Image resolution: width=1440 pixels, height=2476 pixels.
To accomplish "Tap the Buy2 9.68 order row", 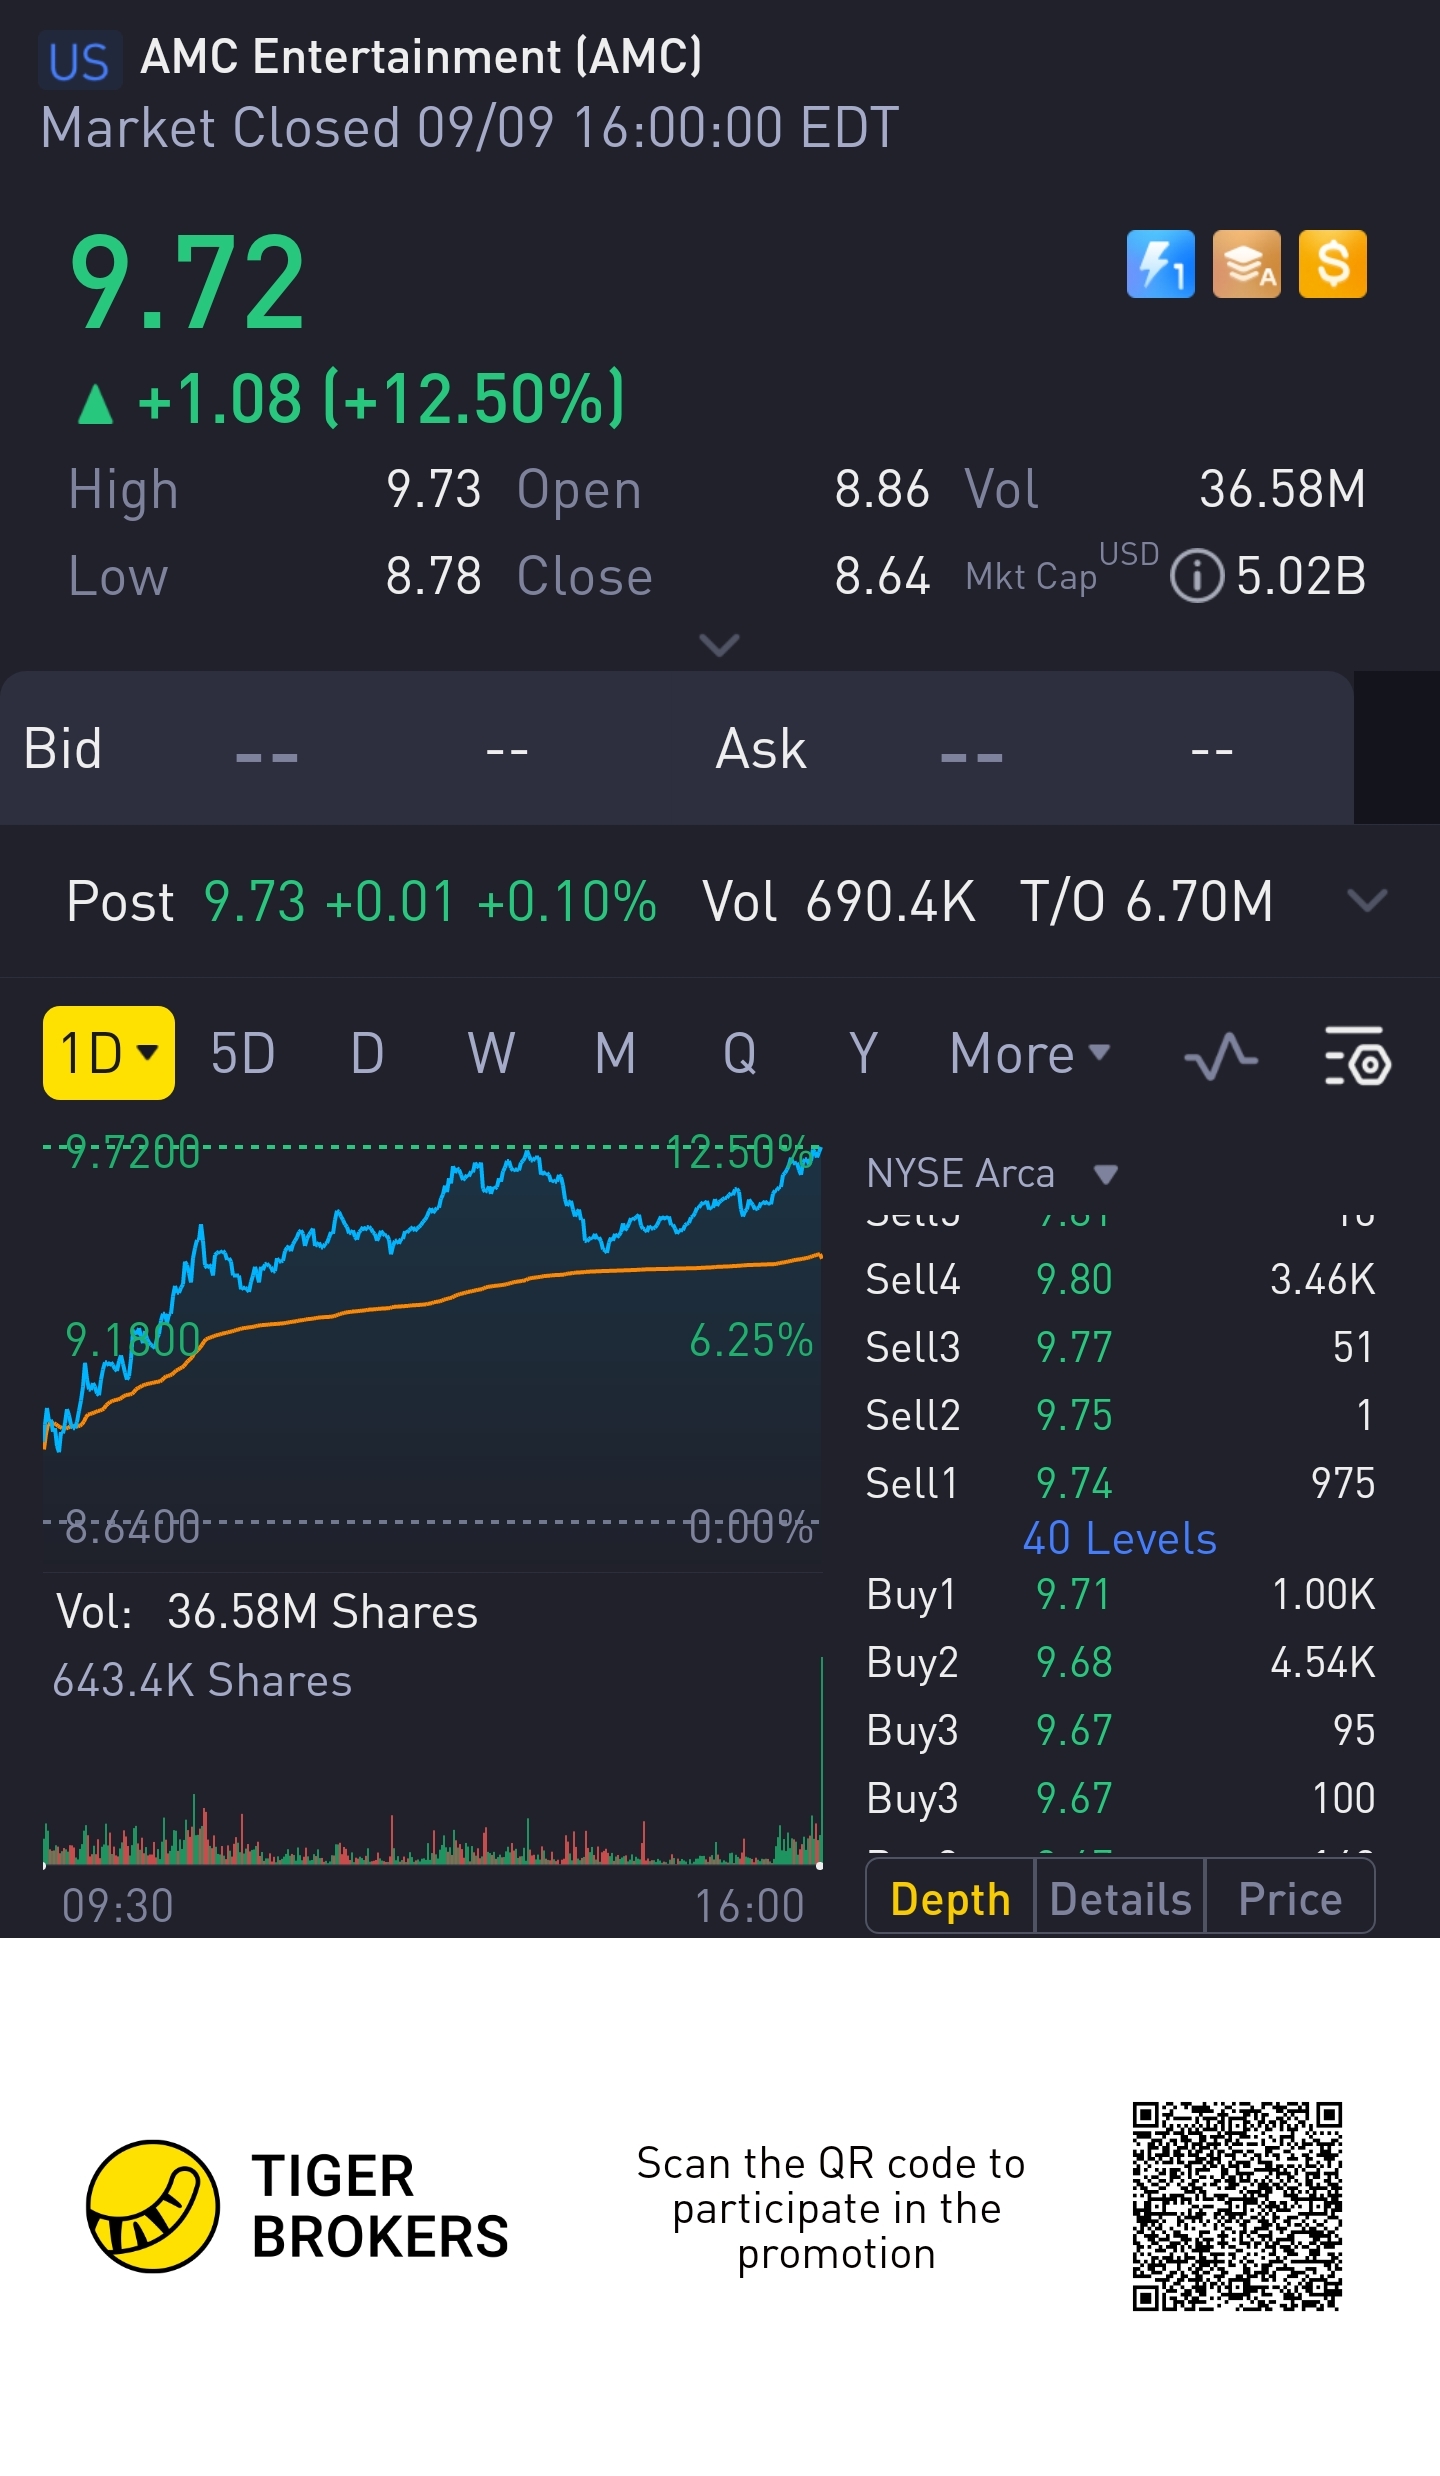I will (1120, 1662).
